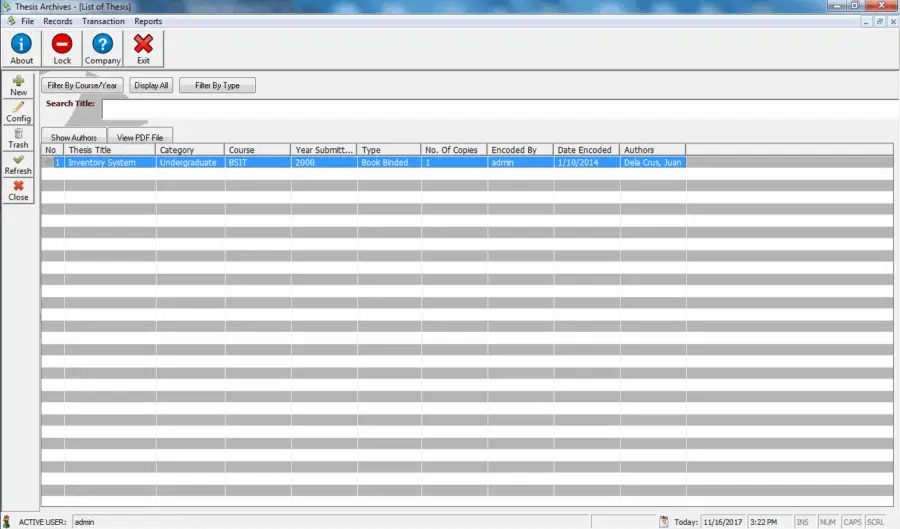Sort by the No column header
This screenshot has height=529, width=900.
coord(52,150)
